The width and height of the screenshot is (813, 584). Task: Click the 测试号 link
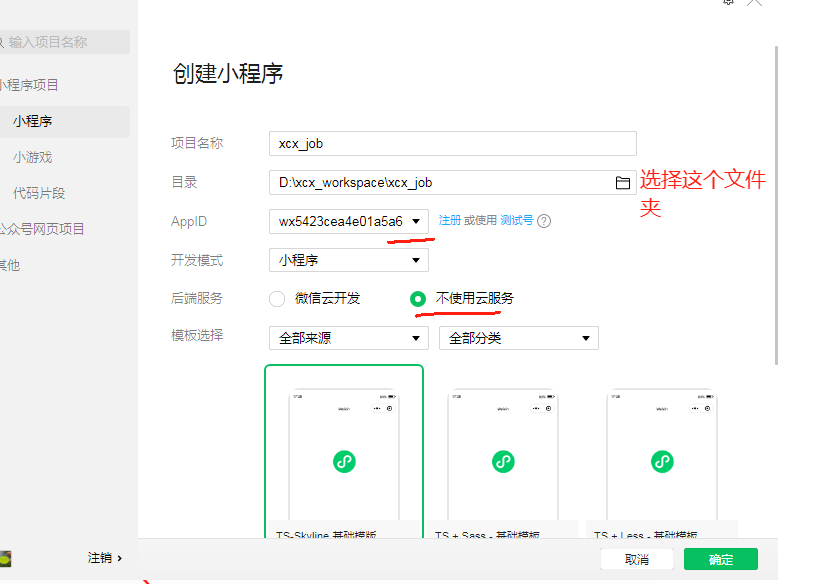click(516, 220)
